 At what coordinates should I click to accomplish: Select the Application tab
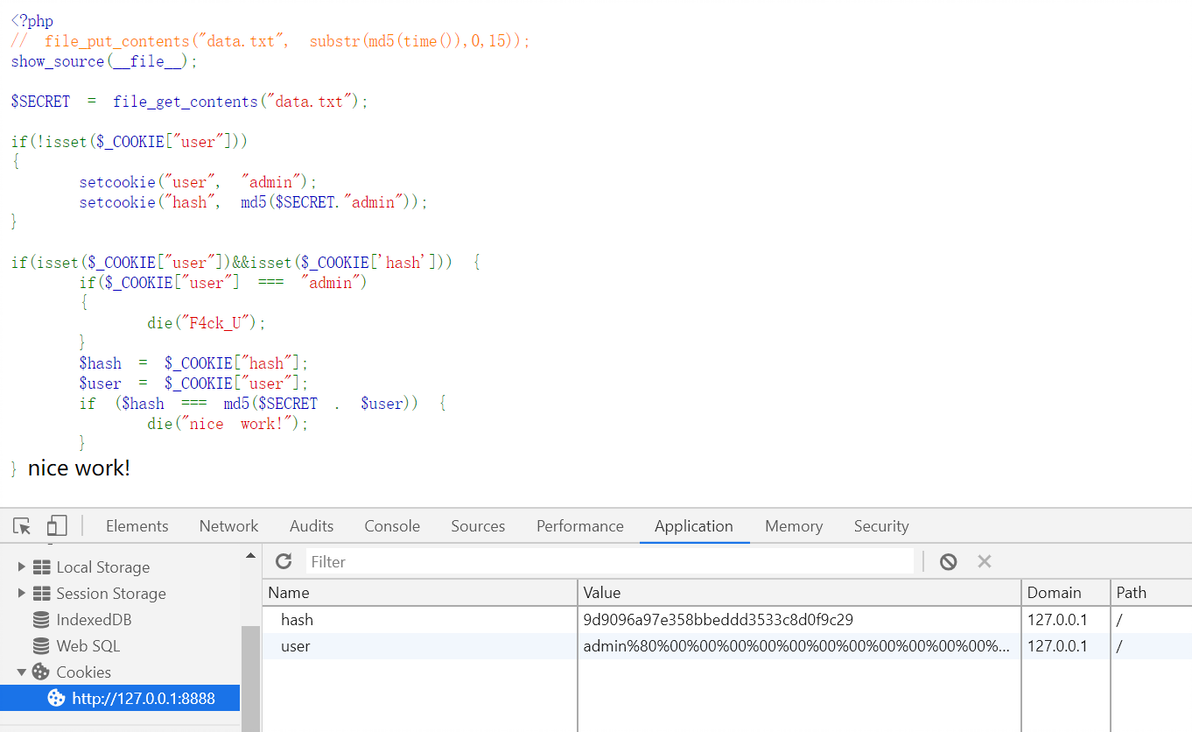[x=694, y=526]
